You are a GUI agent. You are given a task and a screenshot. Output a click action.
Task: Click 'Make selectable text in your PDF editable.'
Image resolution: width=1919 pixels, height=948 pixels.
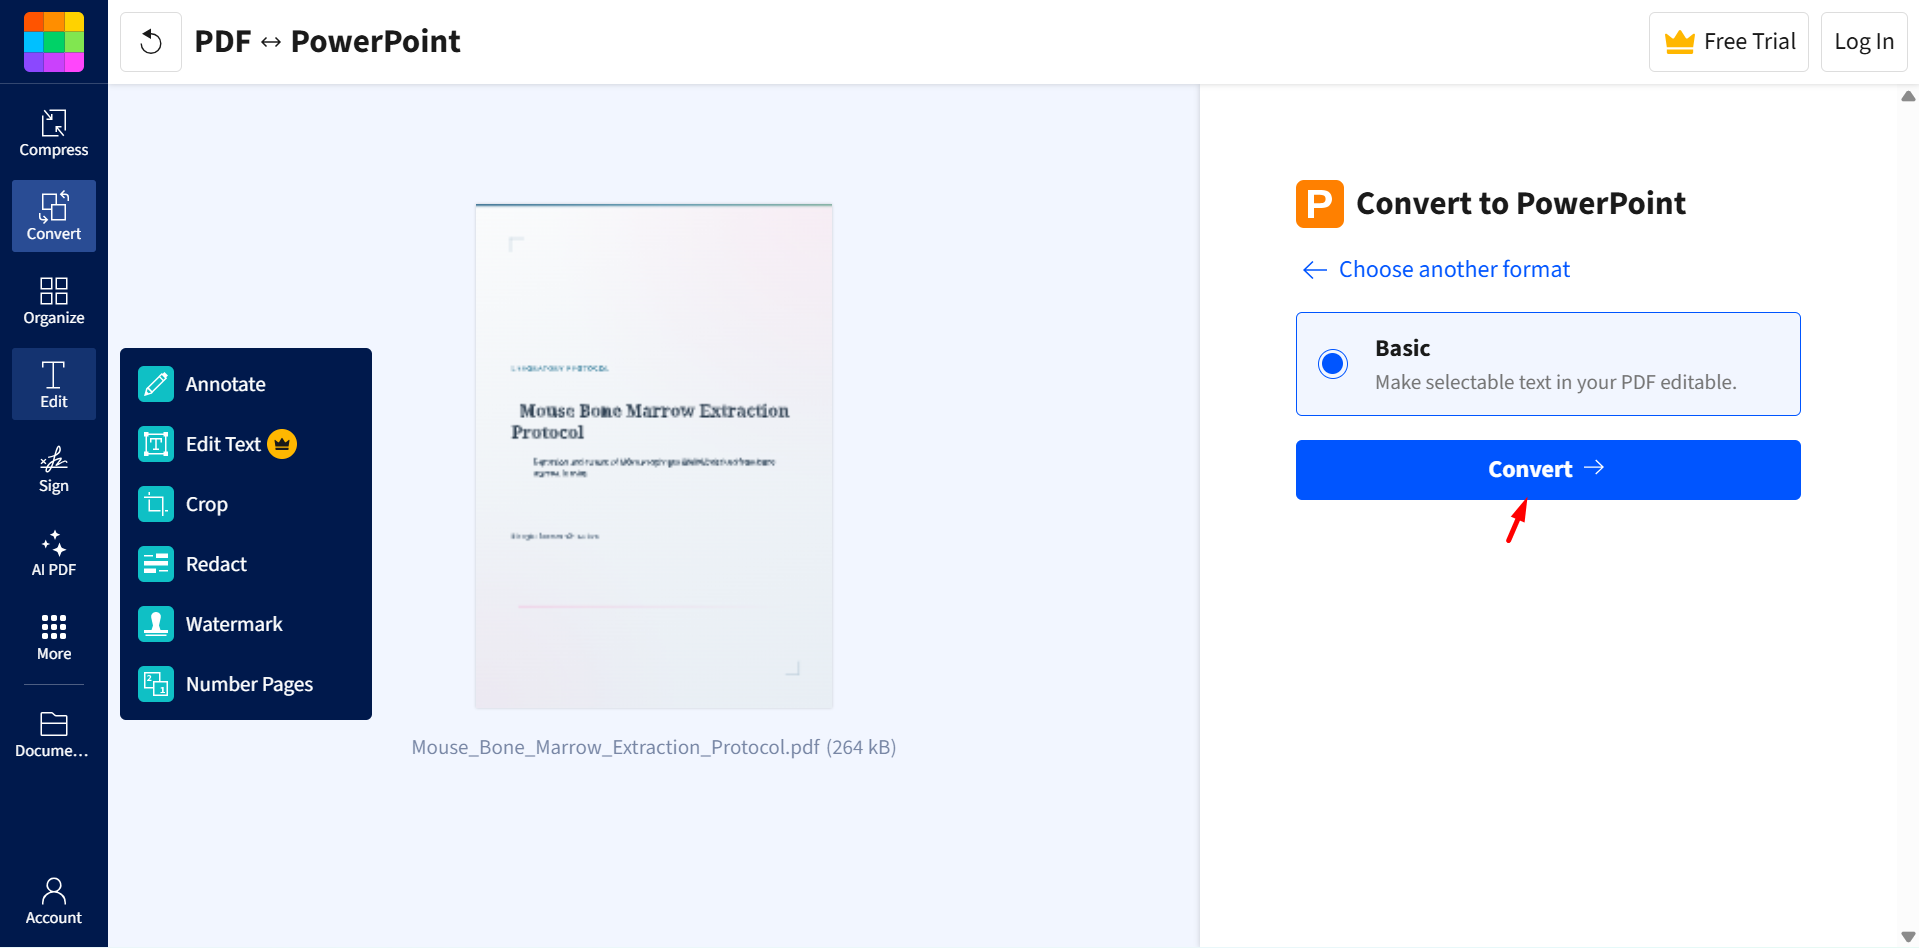[1556, 382]
